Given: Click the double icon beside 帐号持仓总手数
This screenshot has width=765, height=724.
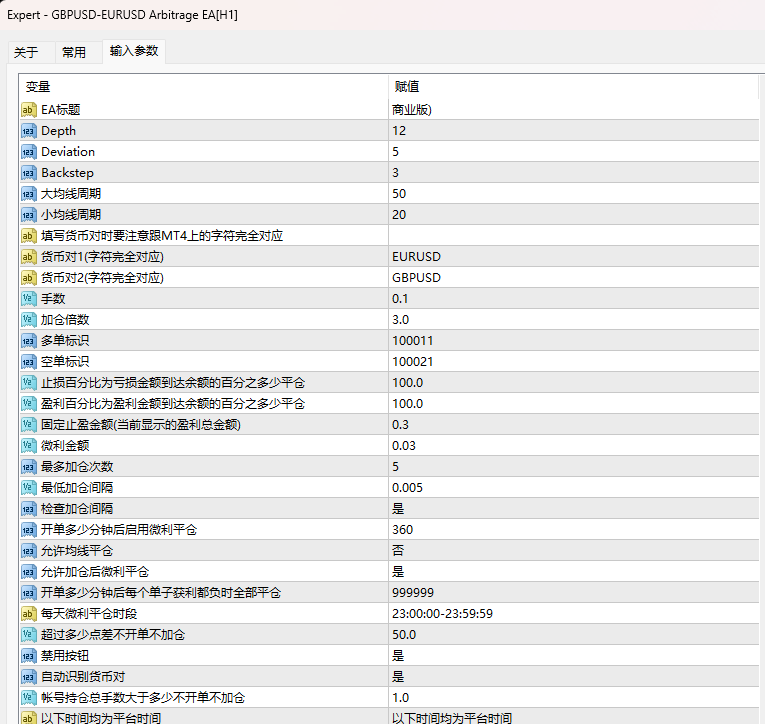Looking at the screenshot, I should pyautogui.click(x=29, y=697).
